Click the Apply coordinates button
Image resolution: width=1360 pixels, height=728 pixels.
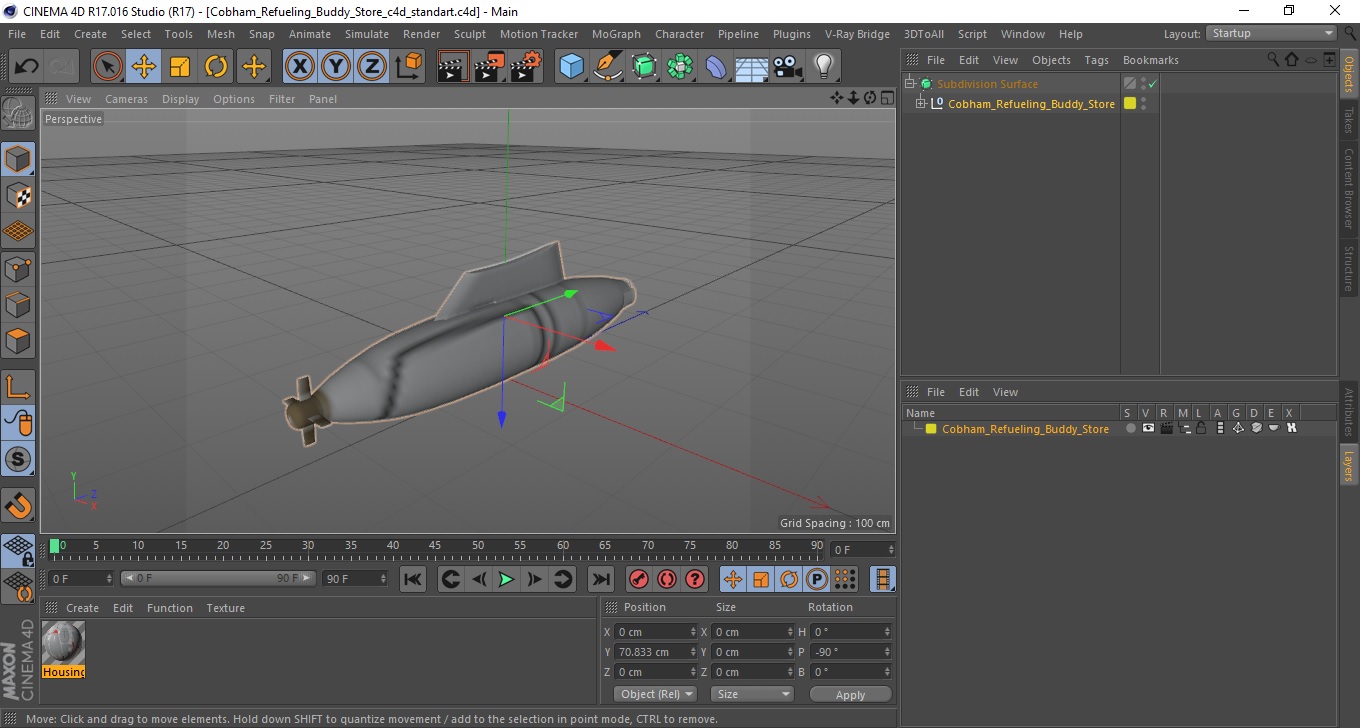click(850, 694)
